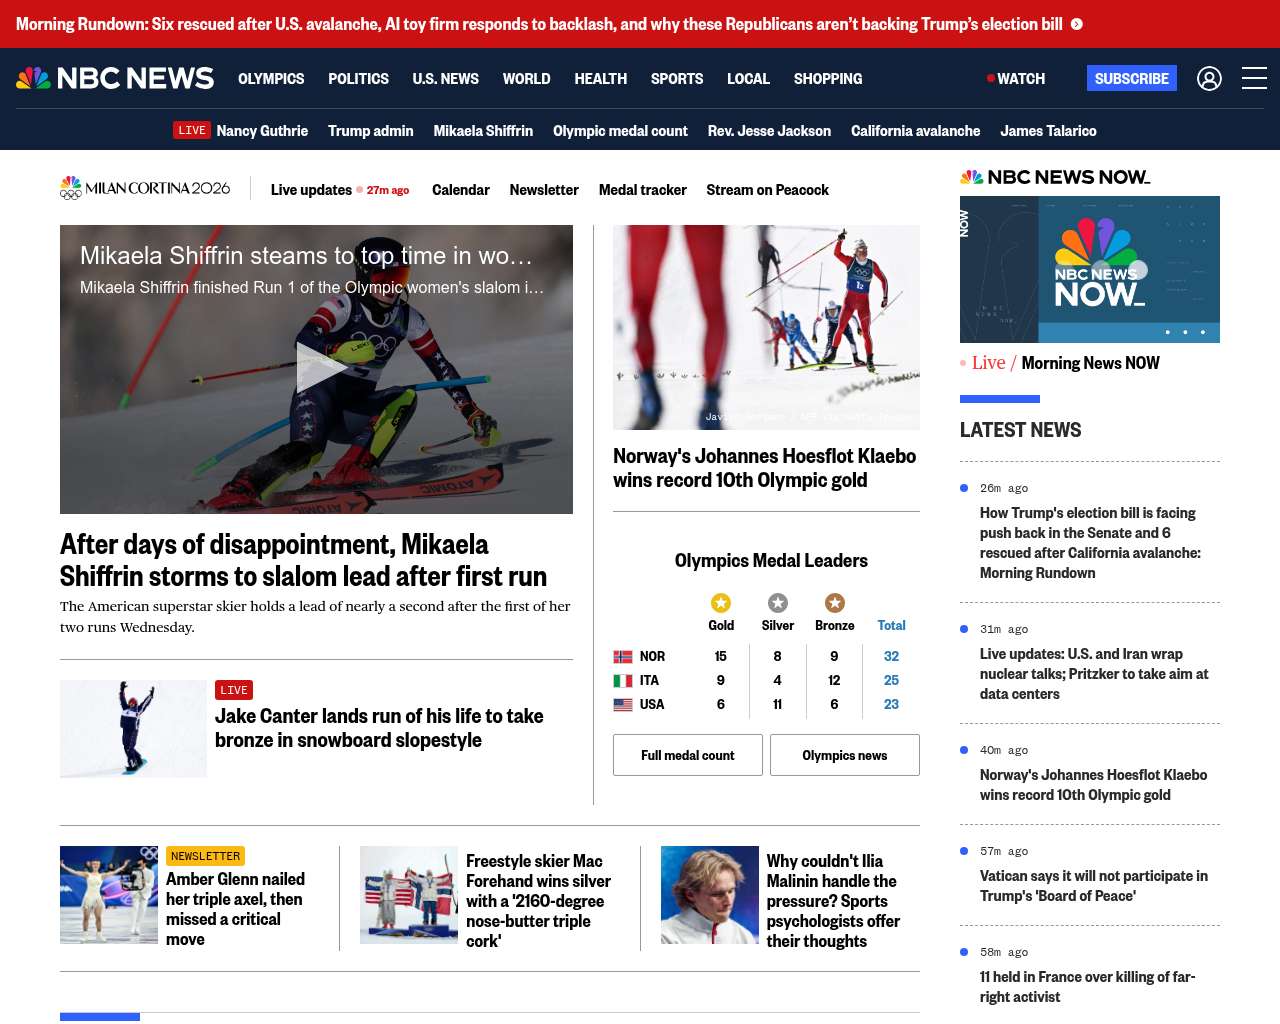Image resolution: width=1280 pixels, height=1024 pixels.
Task: Read Shiffrin storms to slalom lead headline
Action: (x=303, y=560)
